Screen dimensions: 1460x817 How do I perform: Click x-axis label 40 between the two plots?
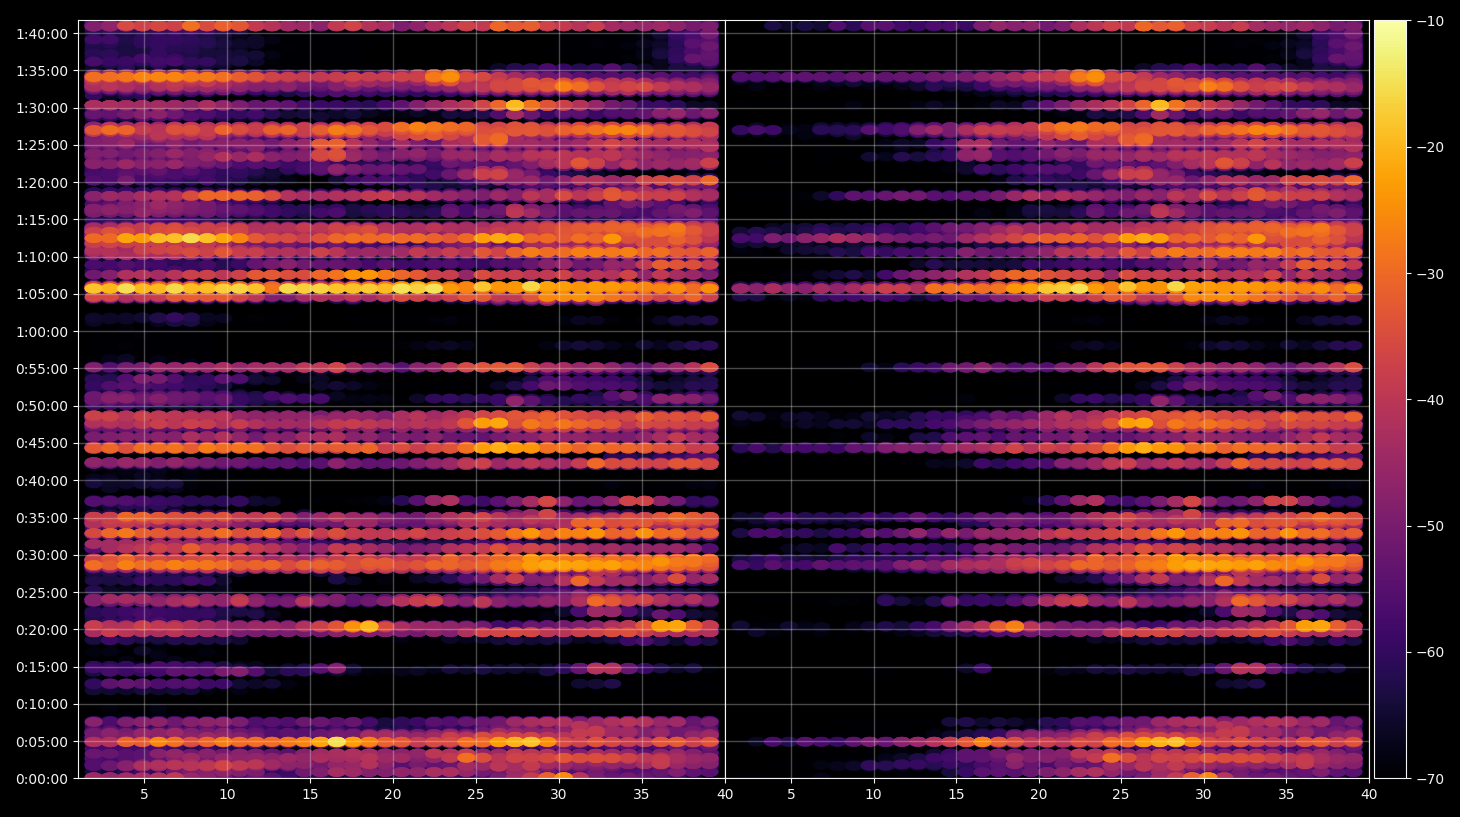point(724,795)
